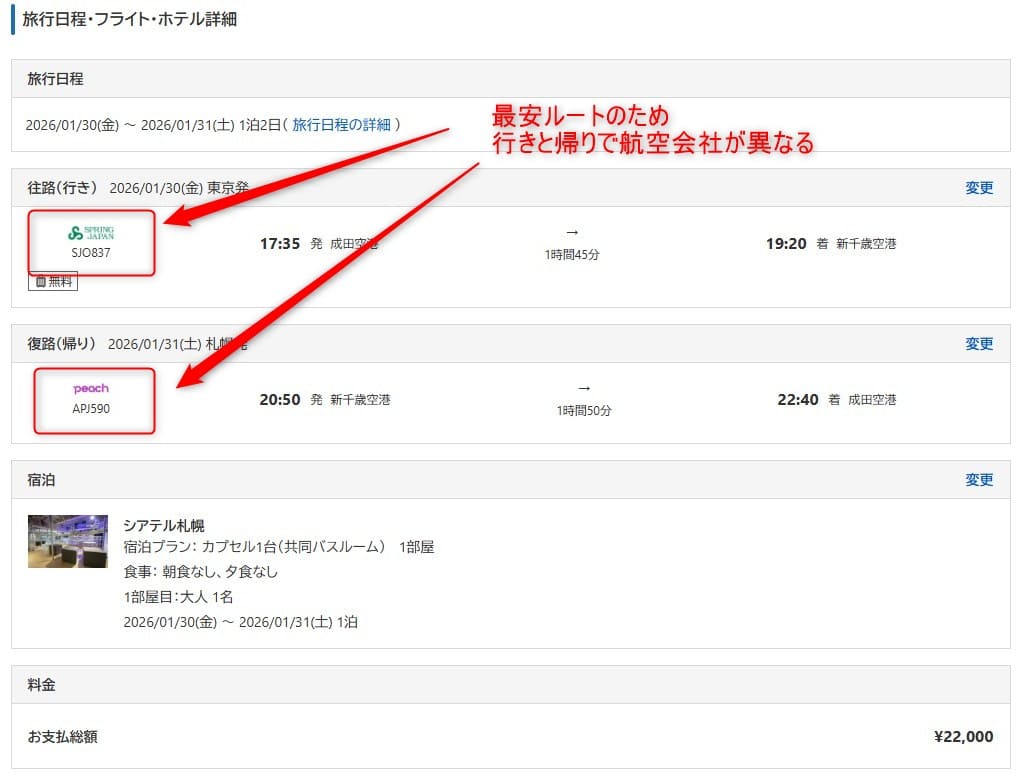This screenshot has height=781, width=1023.
Task: Click the 宿泊プラン capsule room description
Action: pyautogui.click(x=278, y=547)
